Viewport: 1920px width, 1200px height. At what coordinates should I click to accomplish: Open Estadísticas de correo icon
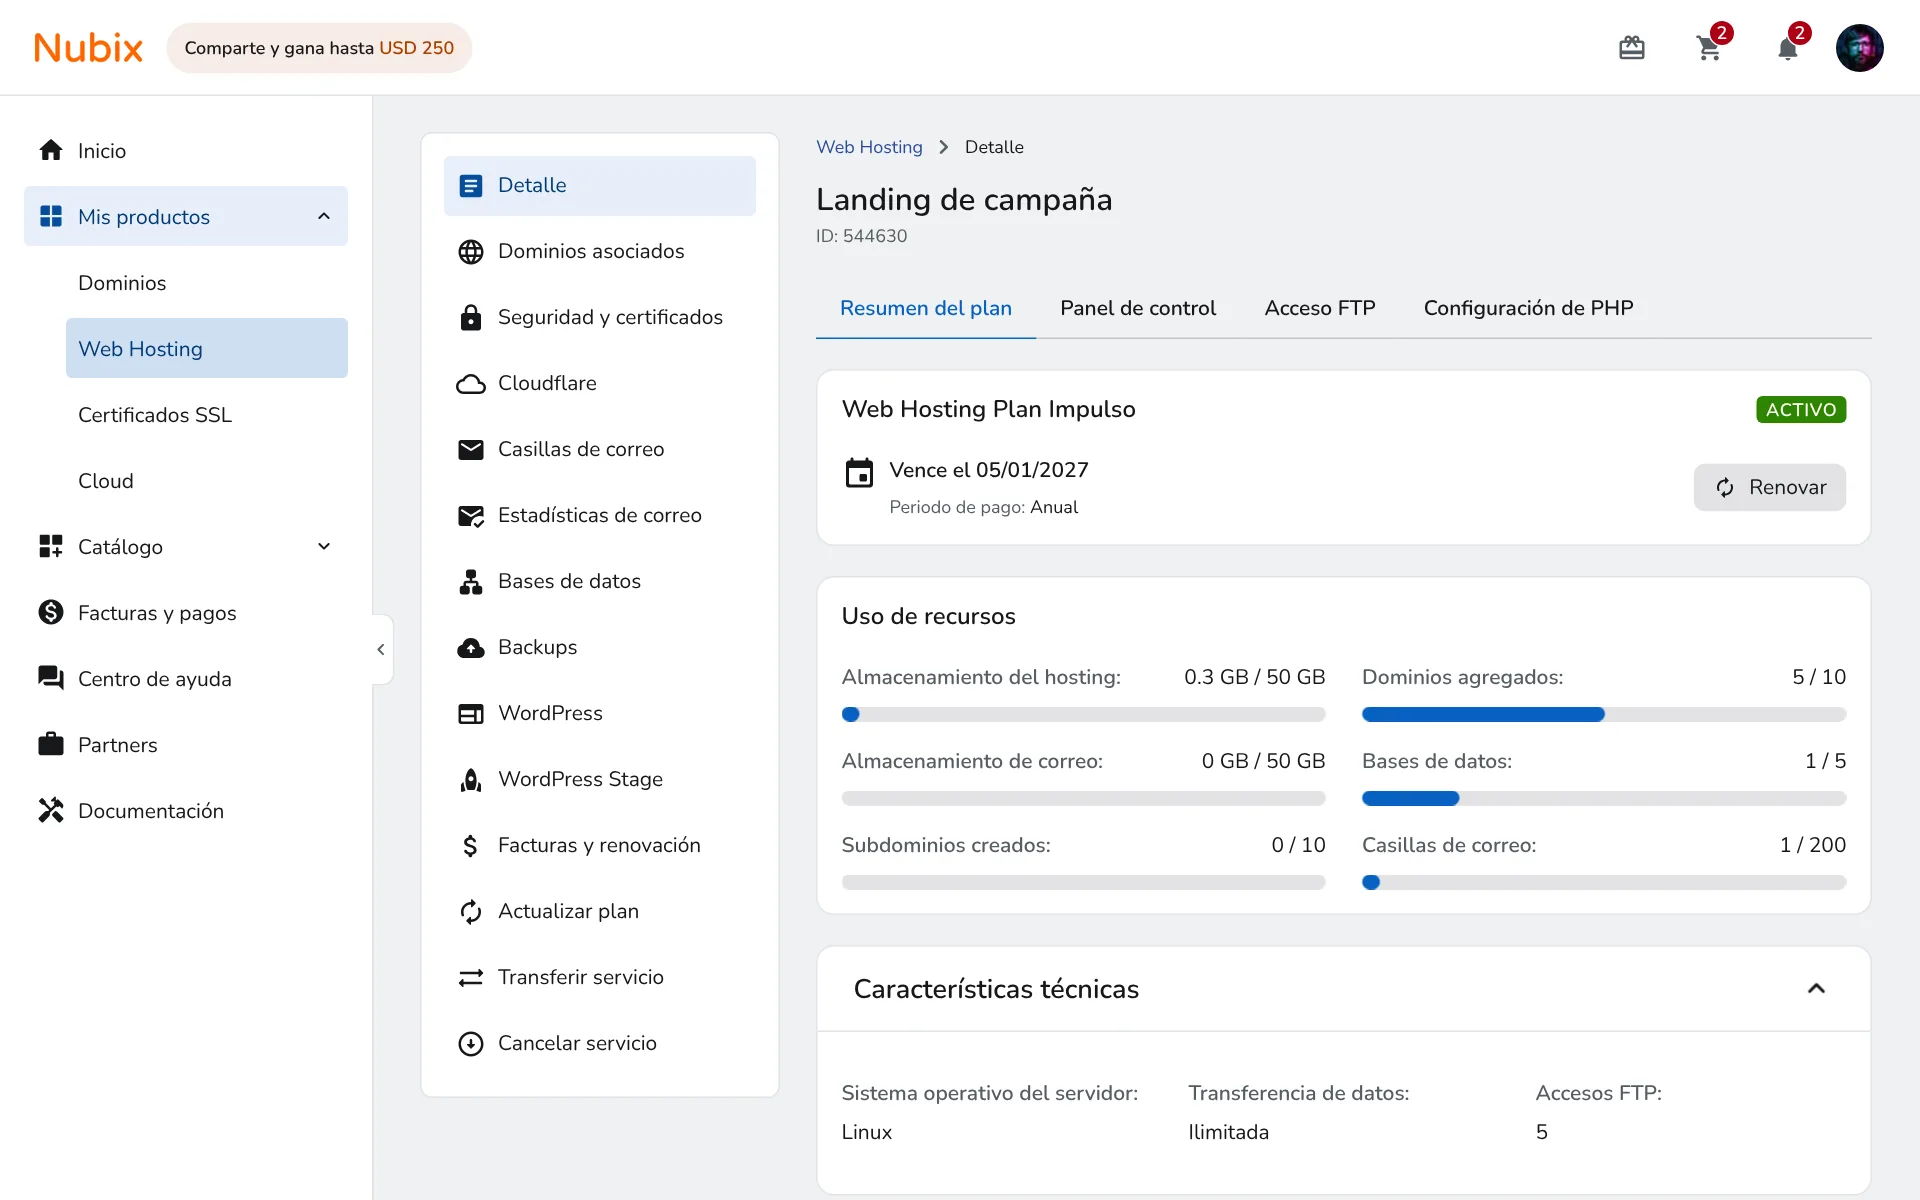(x=471, y=516)
